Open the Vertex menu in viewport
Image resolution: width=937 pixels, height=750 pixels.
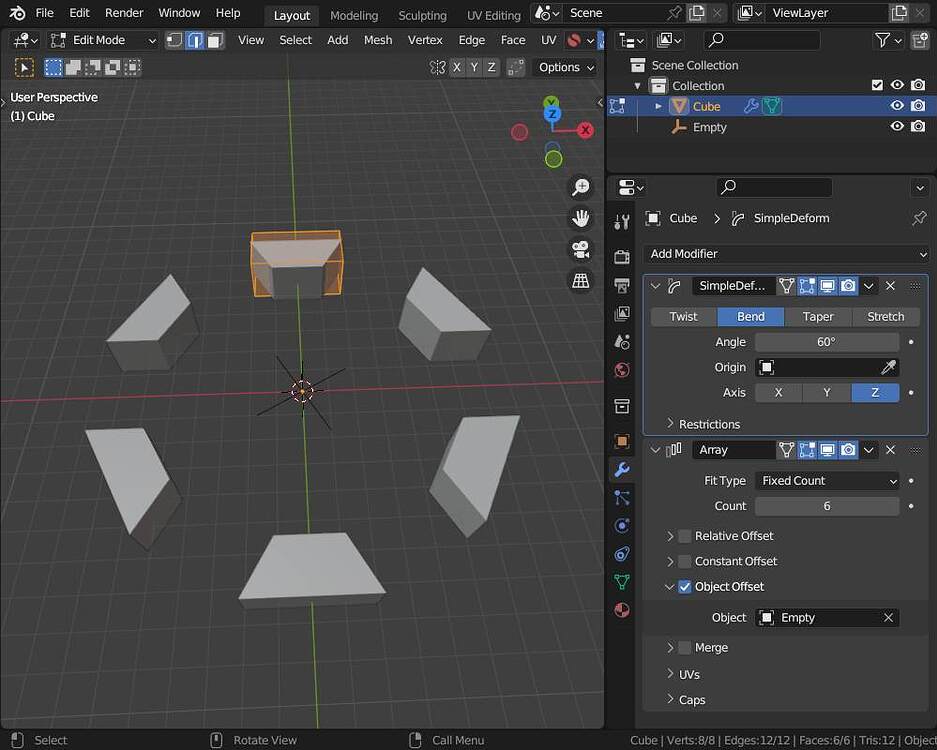(425, 40)
